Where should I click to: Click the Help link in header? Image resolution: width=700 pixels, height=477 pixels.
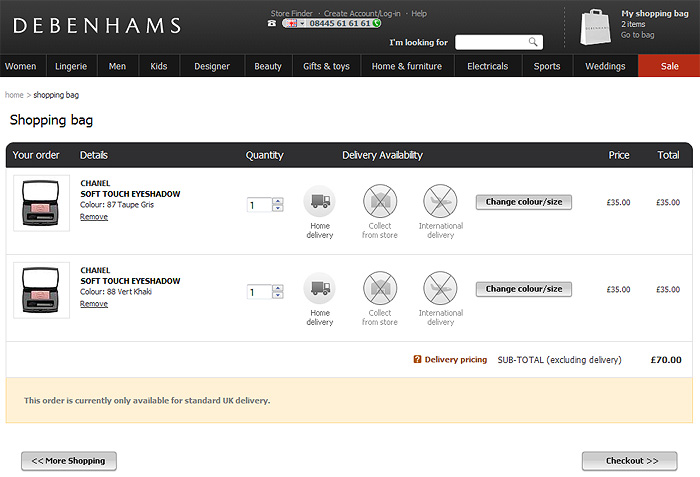click(419, 13)
